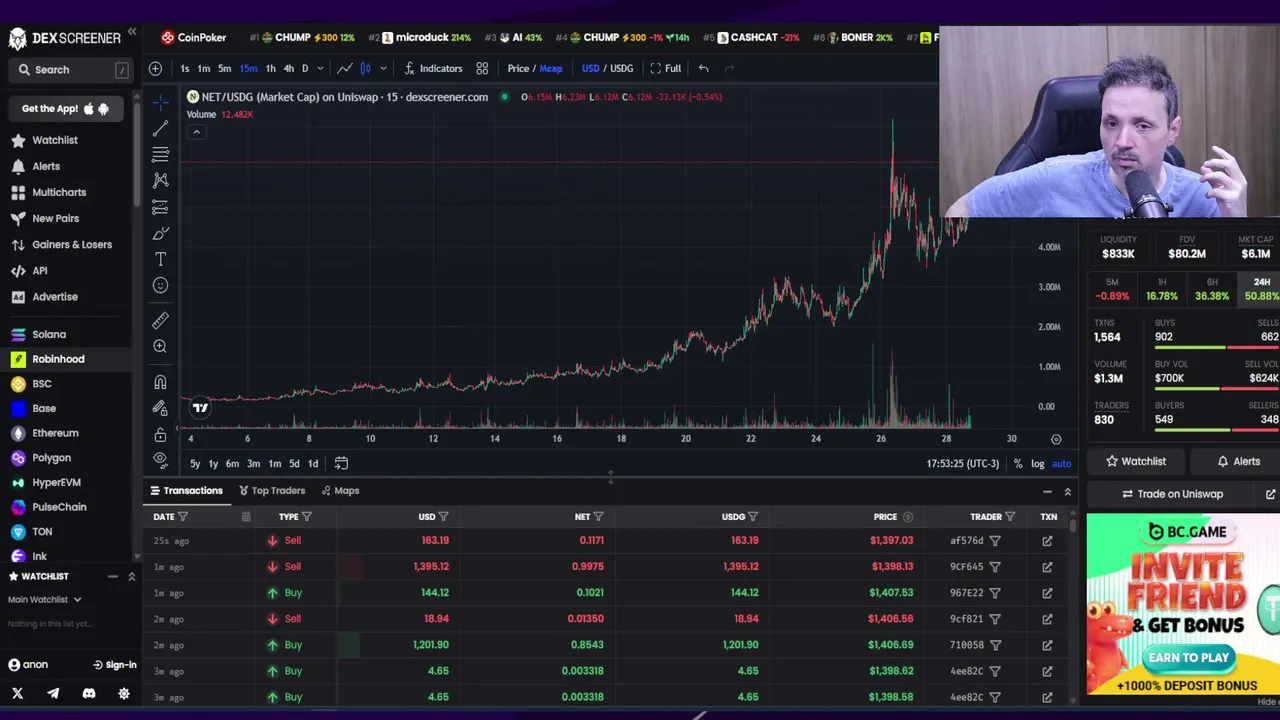Toggle stay in drawing mode
The height and width of the screenshot is (720, 1280).
(x=160, y=408)
